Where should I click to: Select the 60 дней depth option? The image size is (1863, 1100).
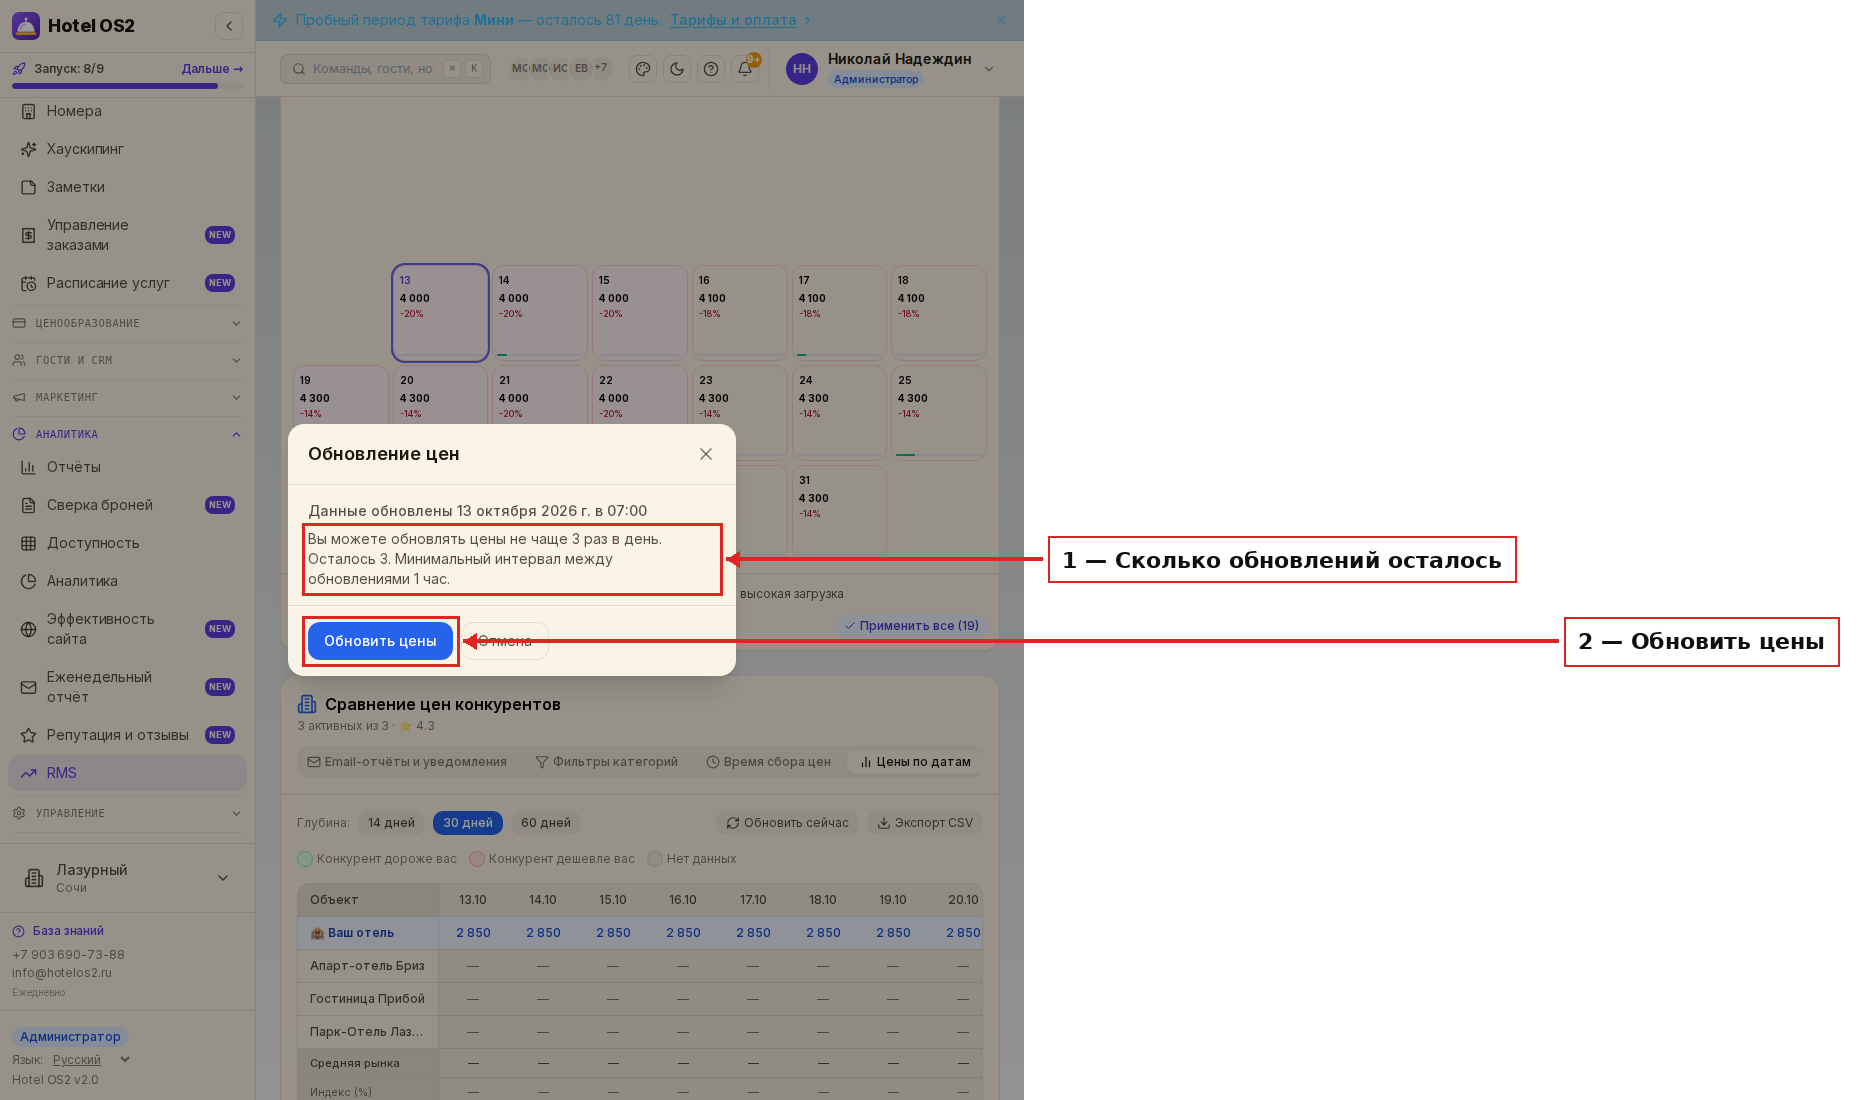coord(546,823)
